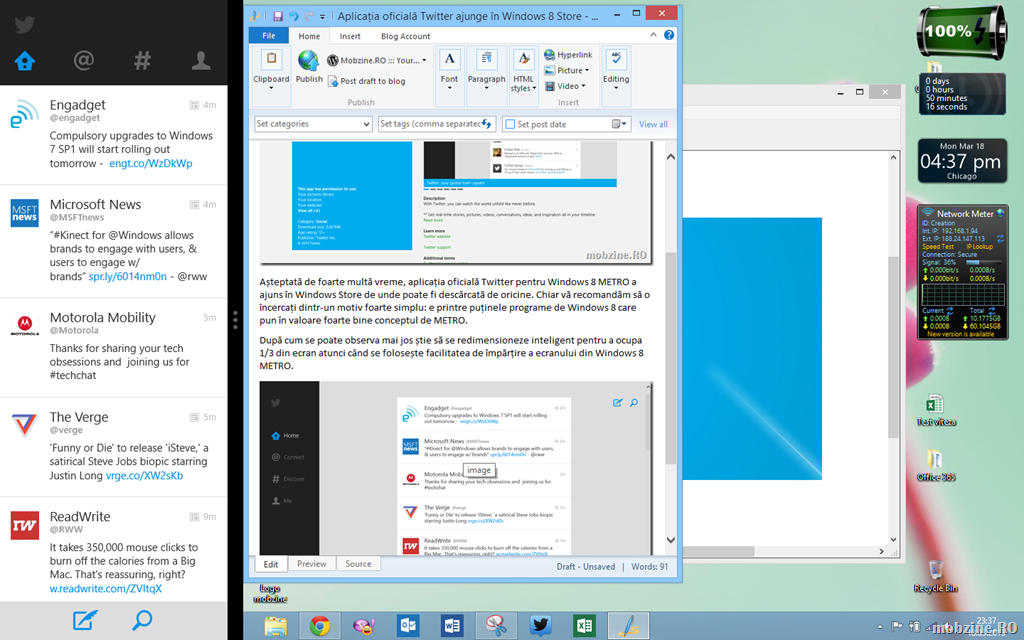Click the editor scroll down arrow

pos(671,540)
